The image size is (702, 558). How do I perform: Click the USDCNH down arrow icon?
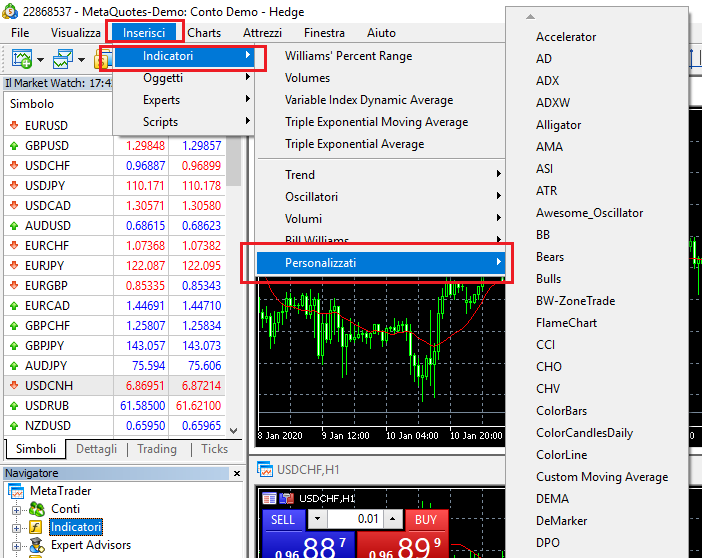point(14,385)
